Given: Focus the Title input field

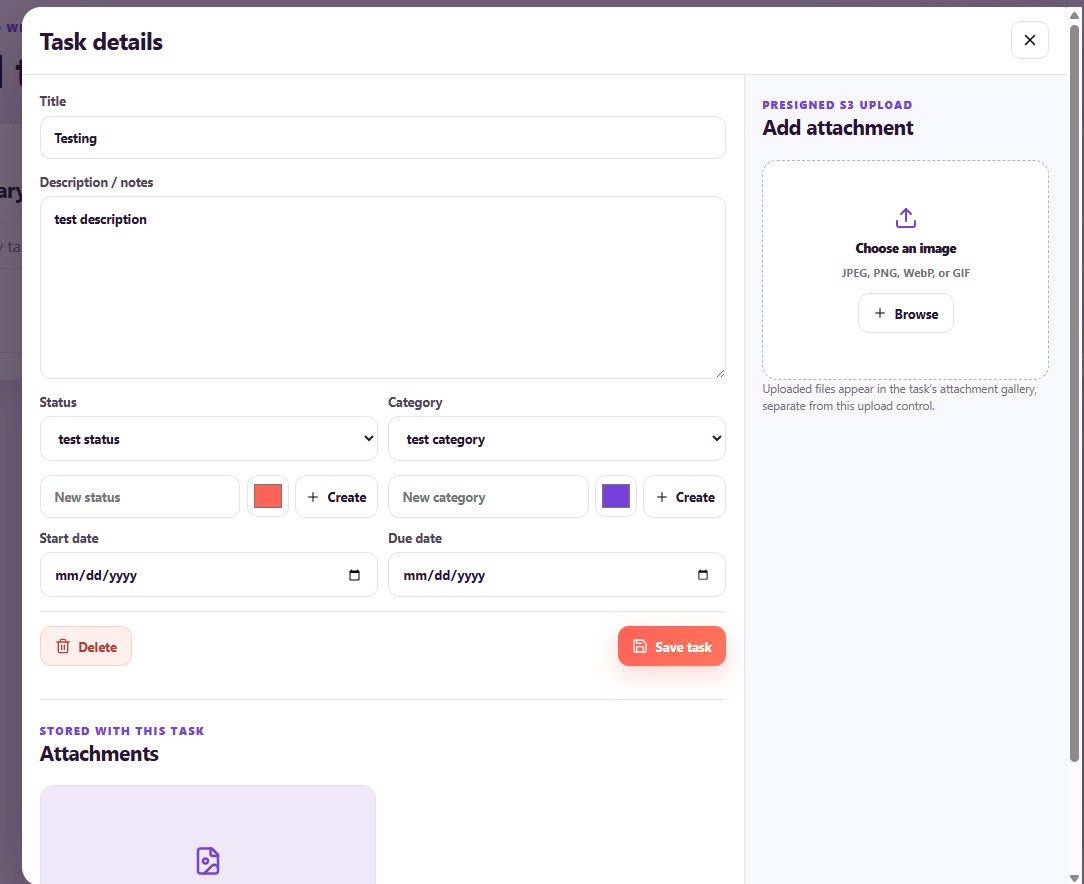Looking at the screenshot, I should [382, 138].
